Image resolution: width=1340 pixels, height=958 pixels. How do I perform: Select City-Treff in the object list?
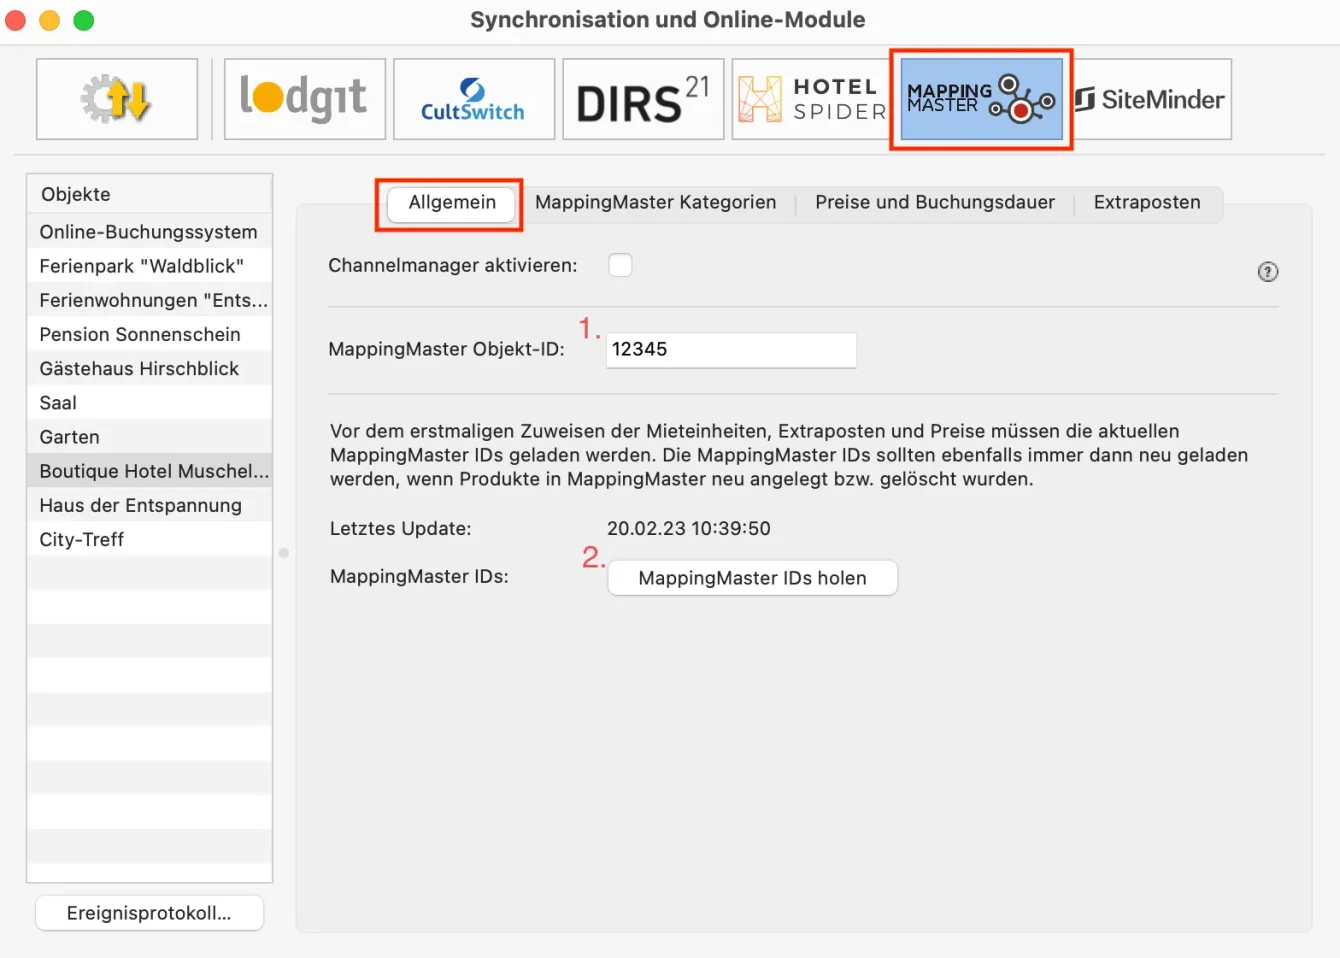pyautogui.click(x=149, y=539)
